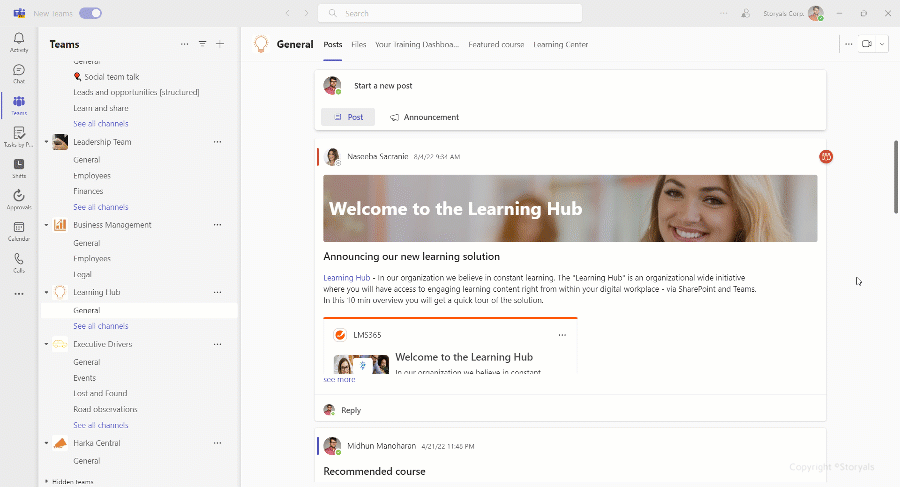Open Lost and Found channel
Screen dimensions: 900x487
(100, 393)
